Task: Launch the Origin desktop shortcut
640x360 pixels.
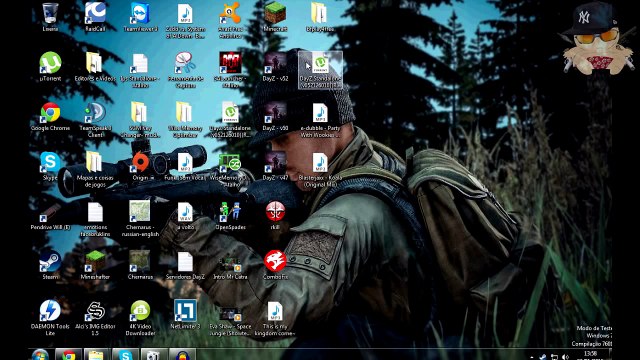Action: tap(141, 166)
